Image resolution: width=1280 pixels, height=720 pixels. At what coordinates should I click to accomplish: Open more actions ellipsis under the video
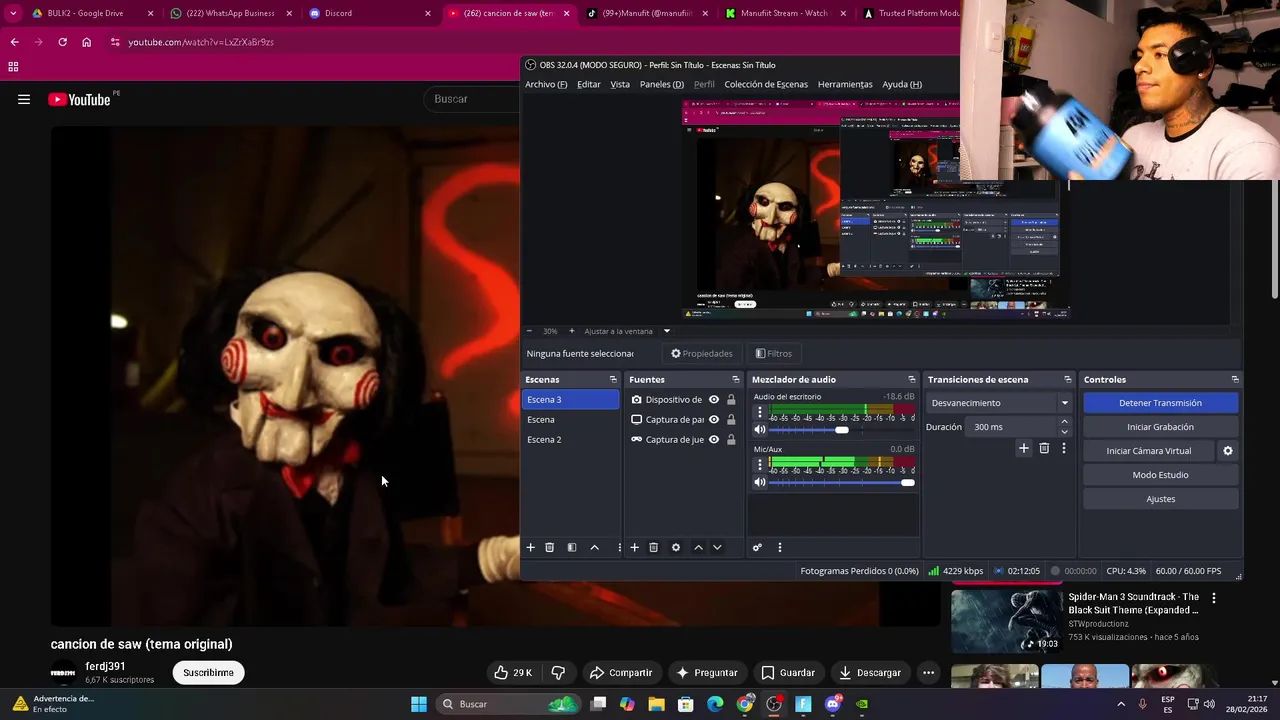(x=928, y=672)
